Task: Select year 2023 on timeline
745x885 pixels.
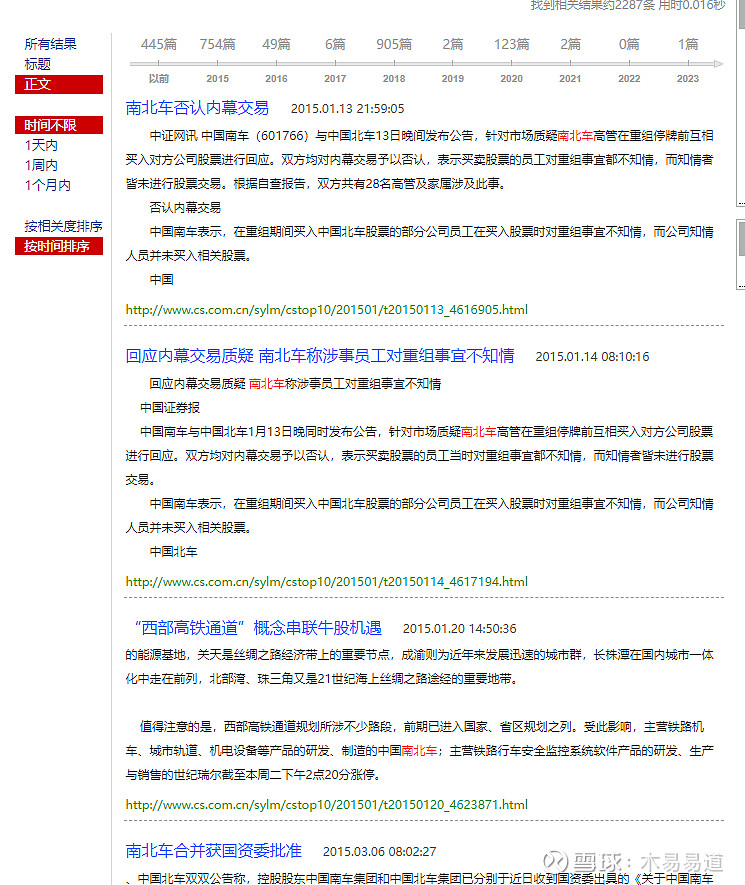Action: (687, 78)
